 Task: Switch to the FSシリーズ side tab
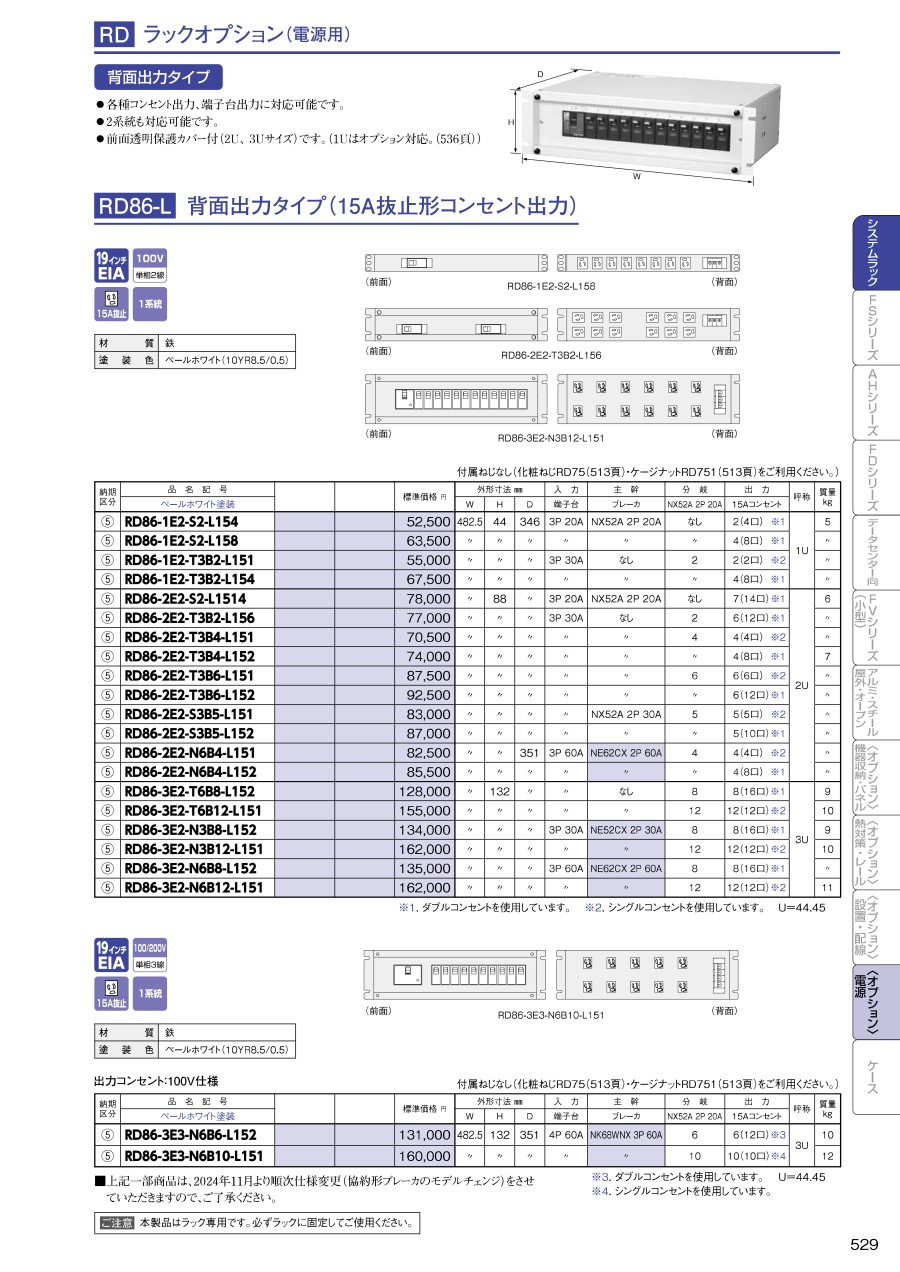coord(873,328)
